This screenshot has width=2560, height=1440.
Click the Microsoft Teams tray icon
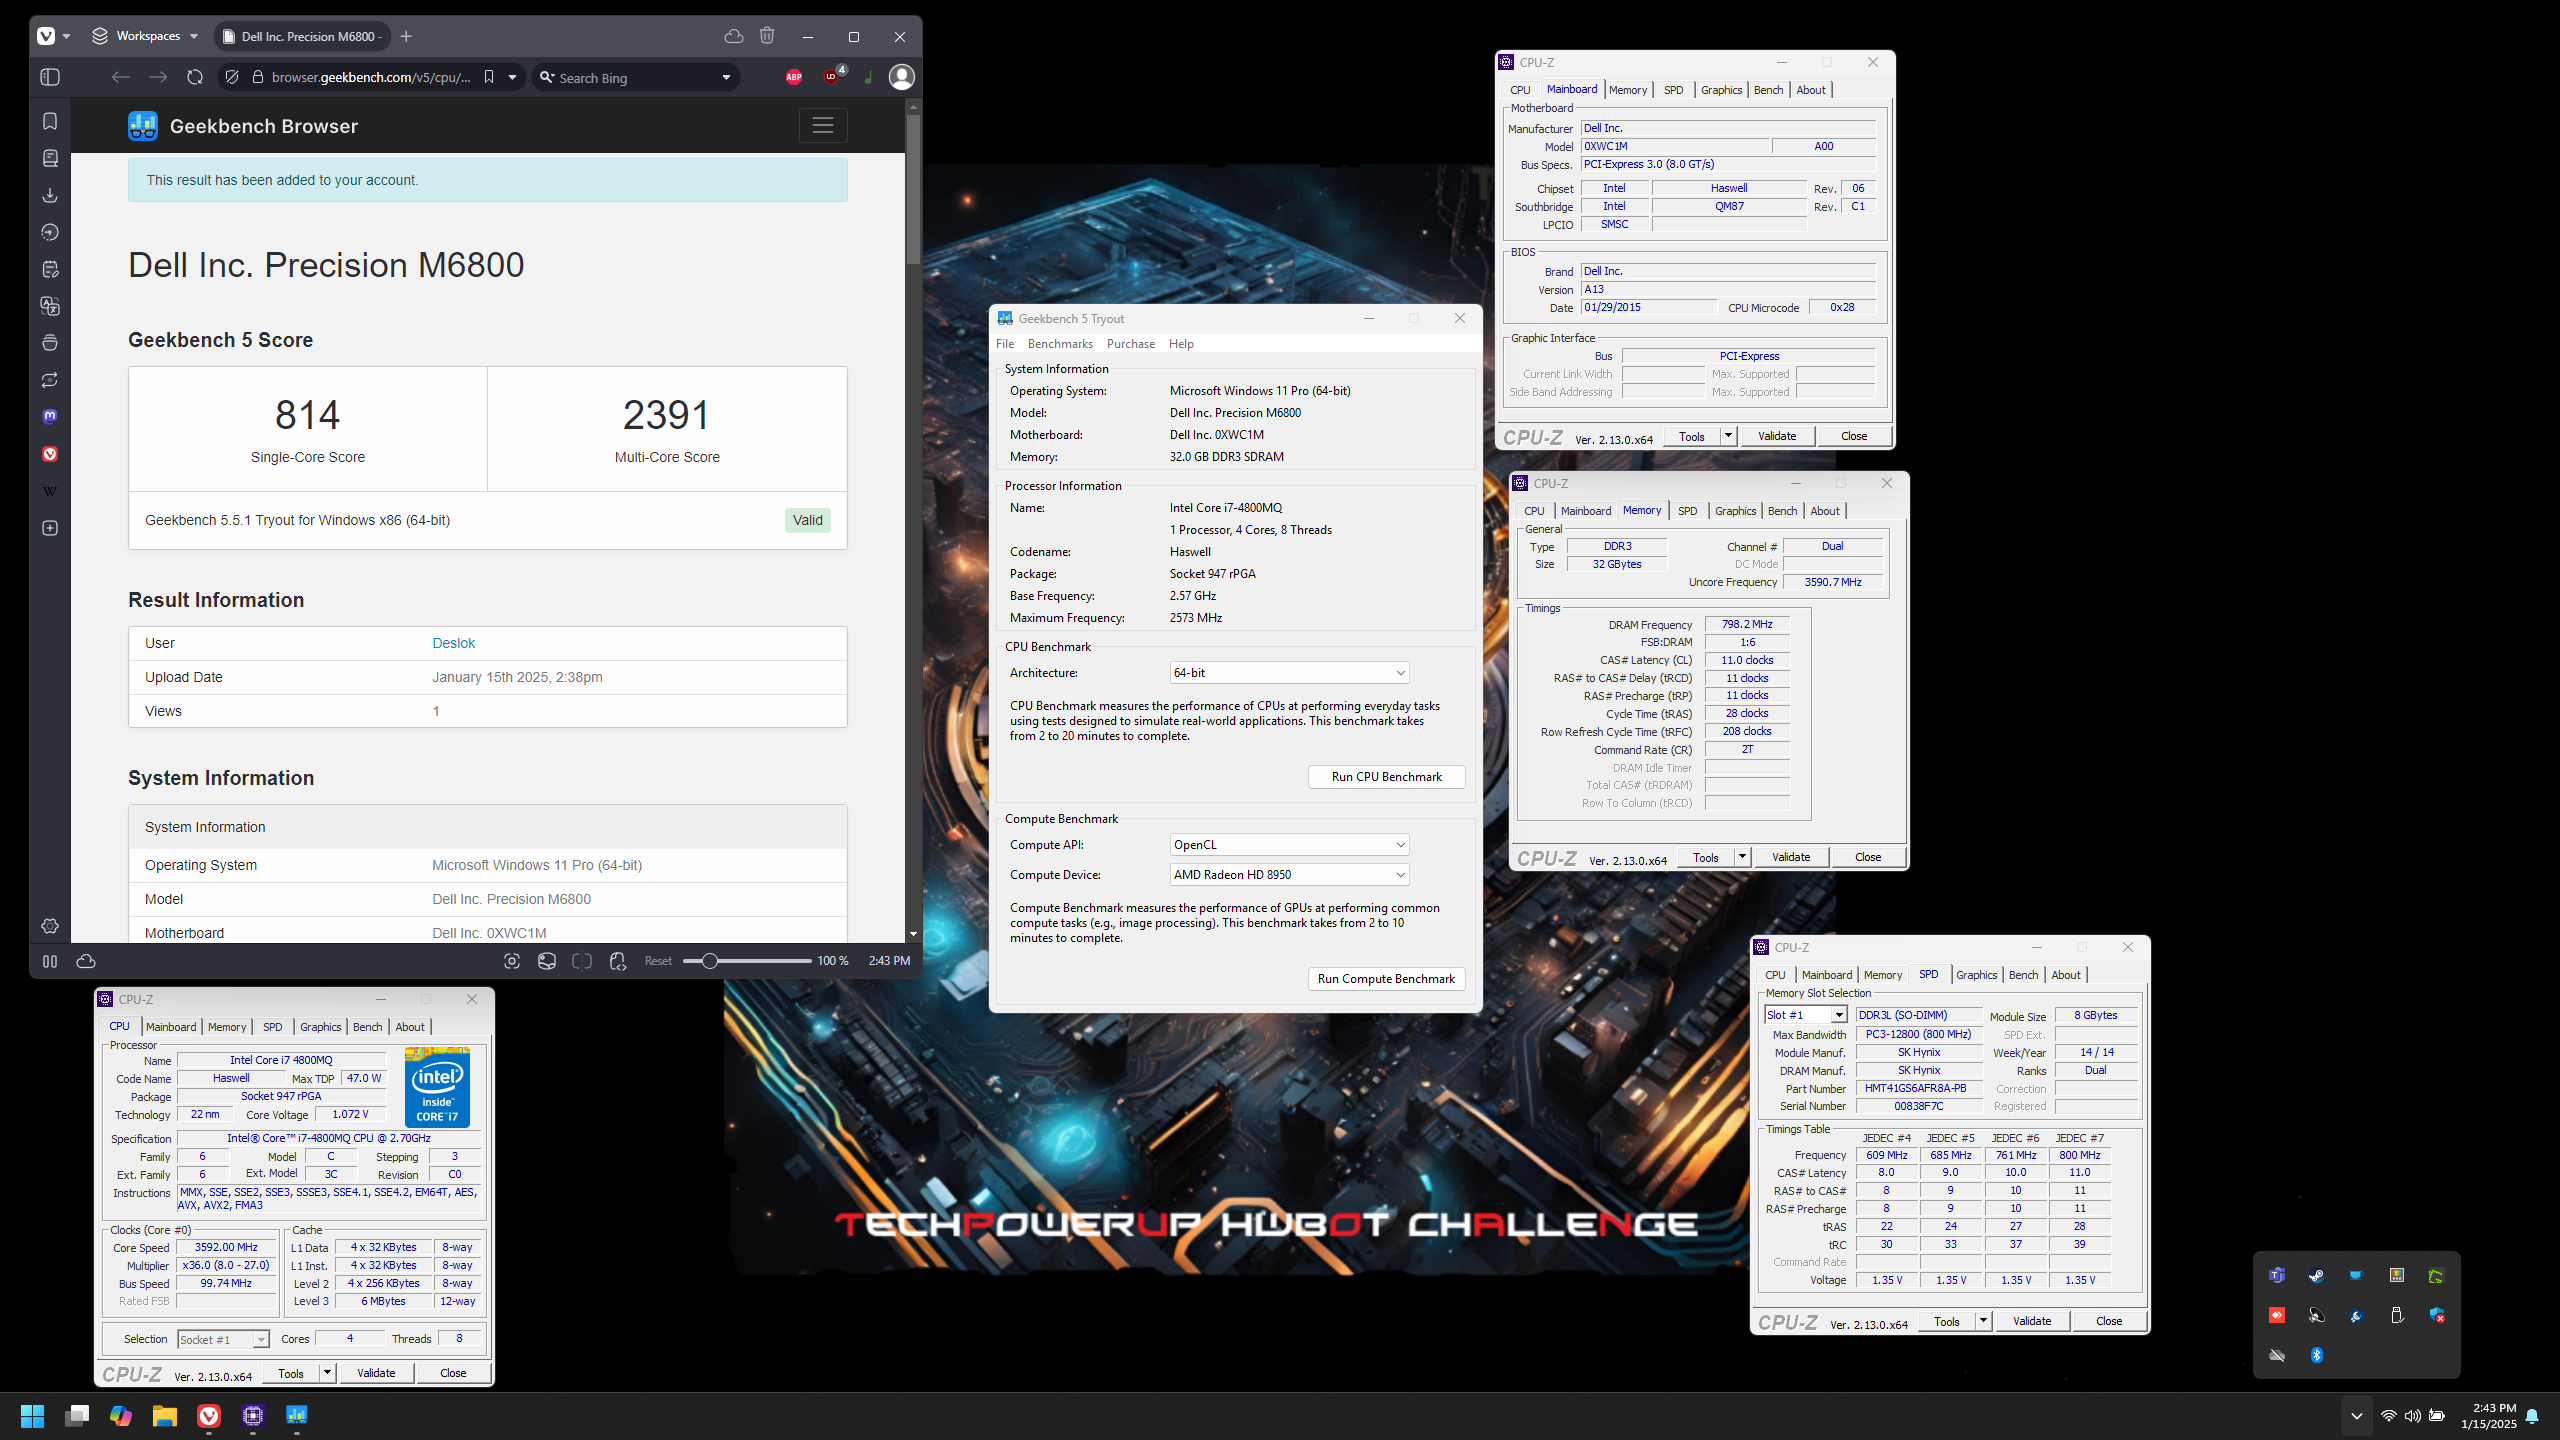(x=2277, y=1275)
